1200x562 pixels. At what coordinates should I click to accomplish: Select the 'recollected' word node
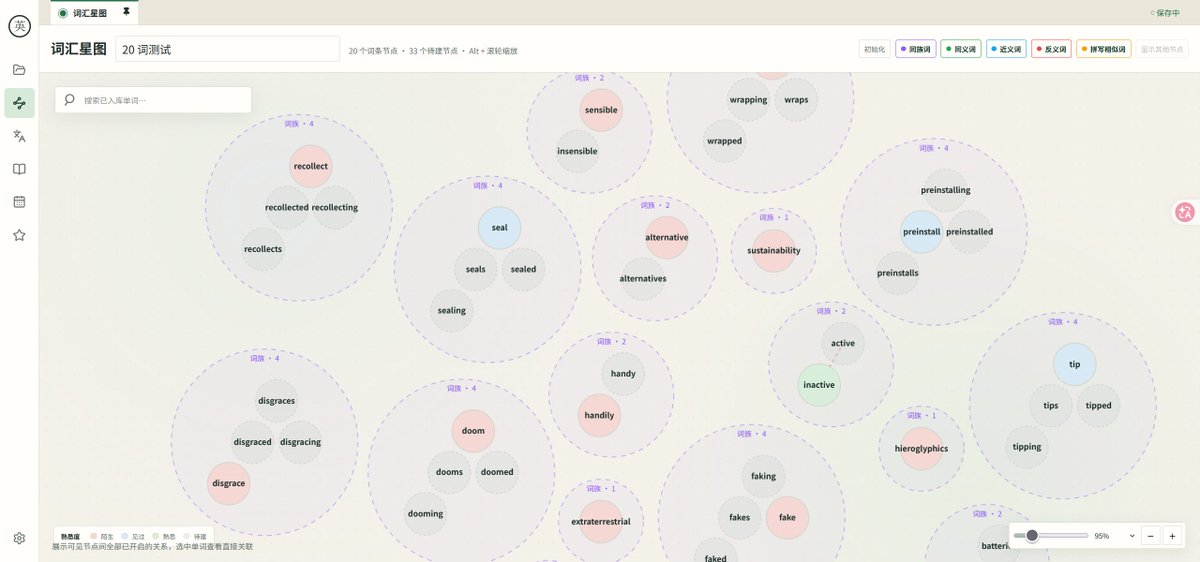[x=287, y=207]
